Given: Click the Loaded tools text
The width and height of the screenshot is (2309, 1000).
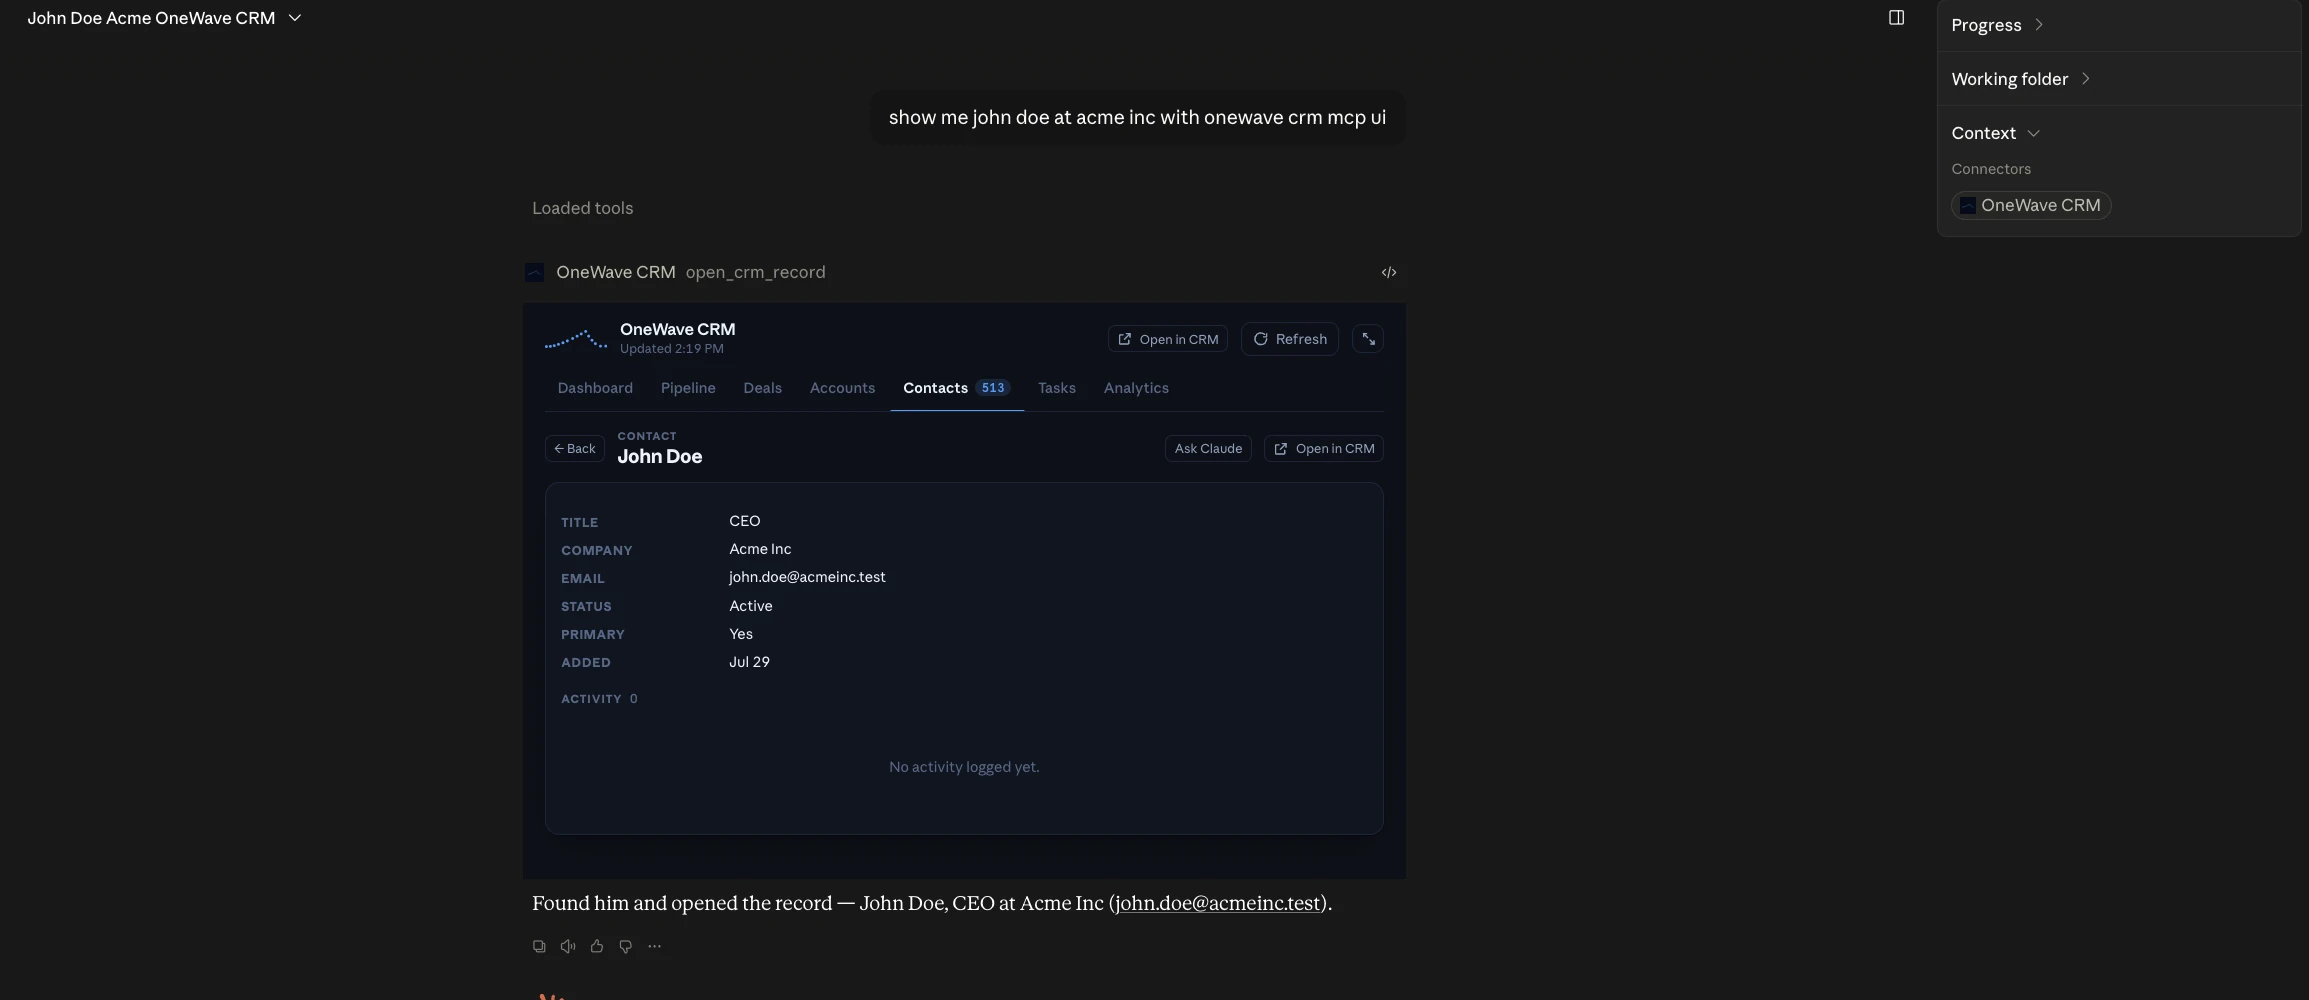Looking at the screenshot, I should (x=582, y=208).
